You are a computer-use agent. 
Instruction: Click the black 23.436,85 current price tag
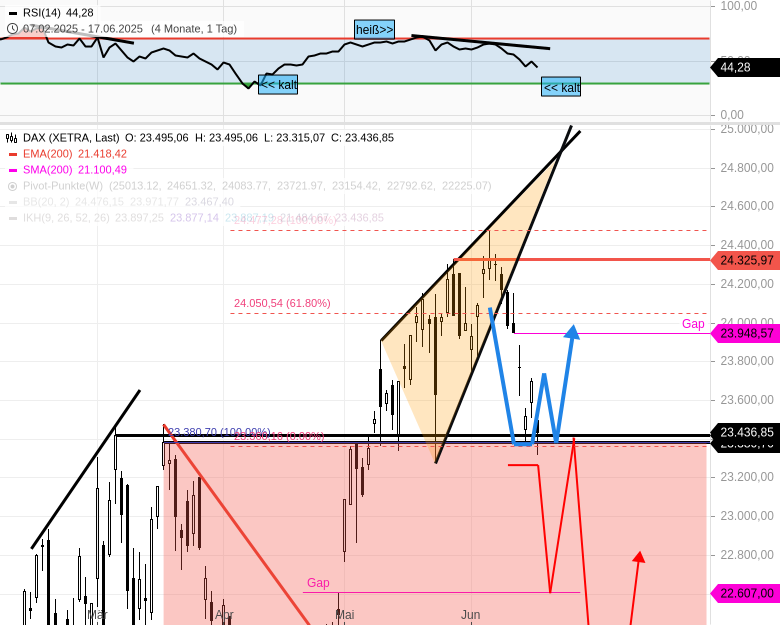(745, 432)
